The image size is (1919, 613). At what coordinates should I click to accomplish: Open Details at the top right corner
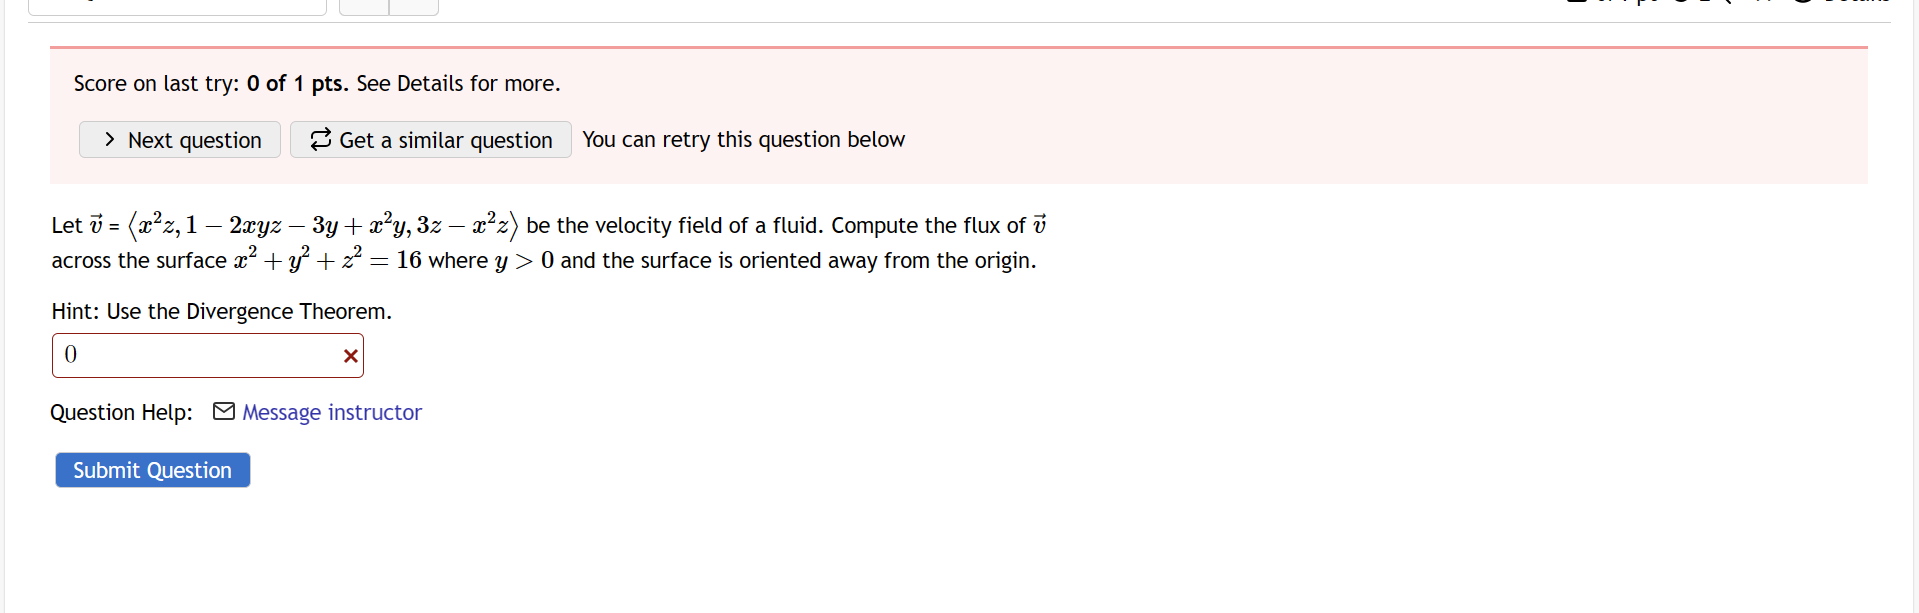1841,2
